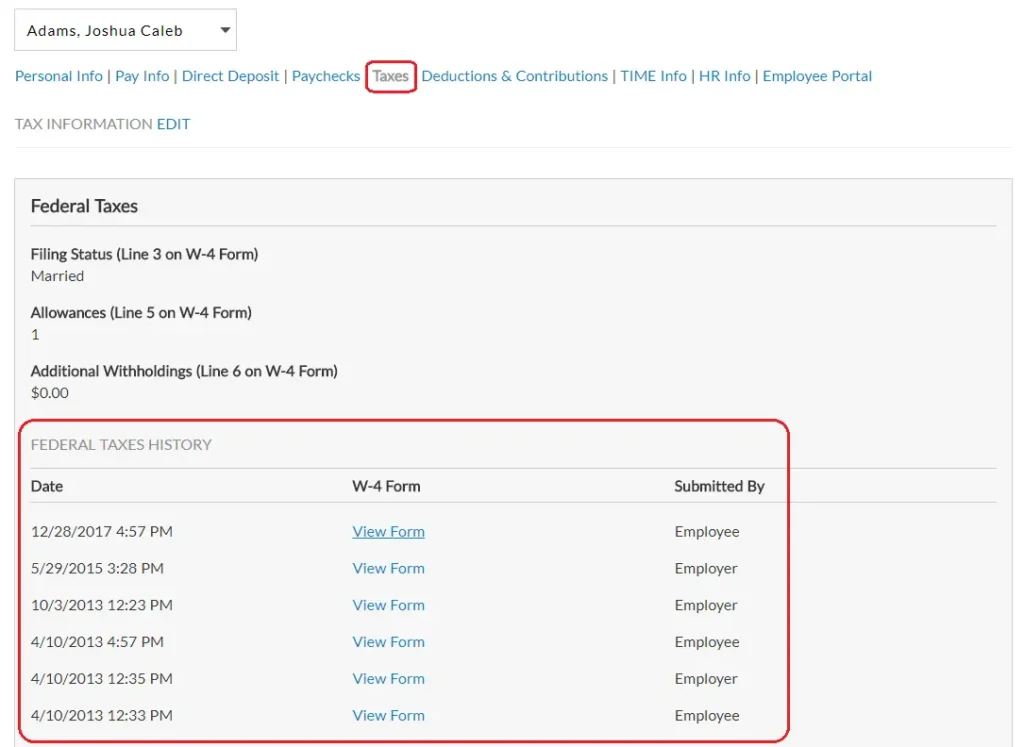Switch to the Direct Deposit tab

pos(230,76)
